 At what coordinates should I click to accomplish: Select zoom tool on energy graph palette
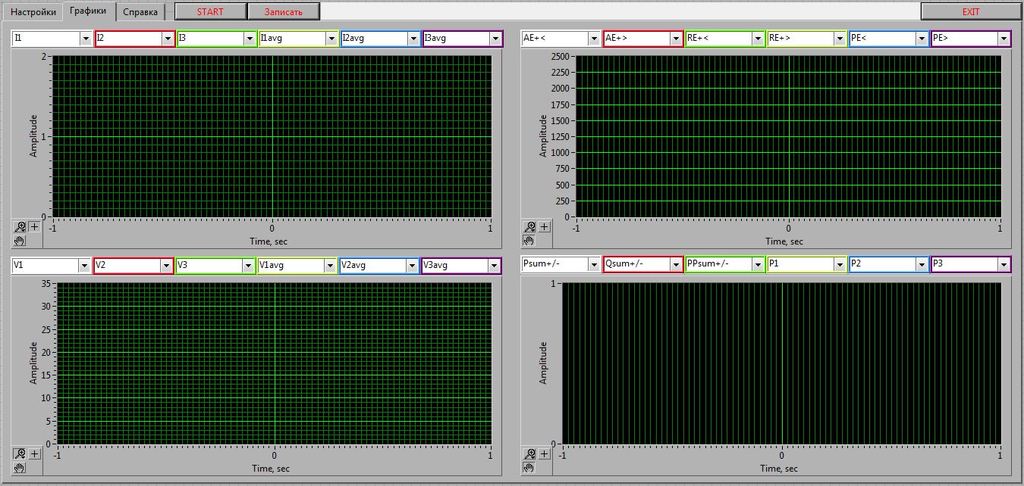pyautogui.click(x=530, y=227)
